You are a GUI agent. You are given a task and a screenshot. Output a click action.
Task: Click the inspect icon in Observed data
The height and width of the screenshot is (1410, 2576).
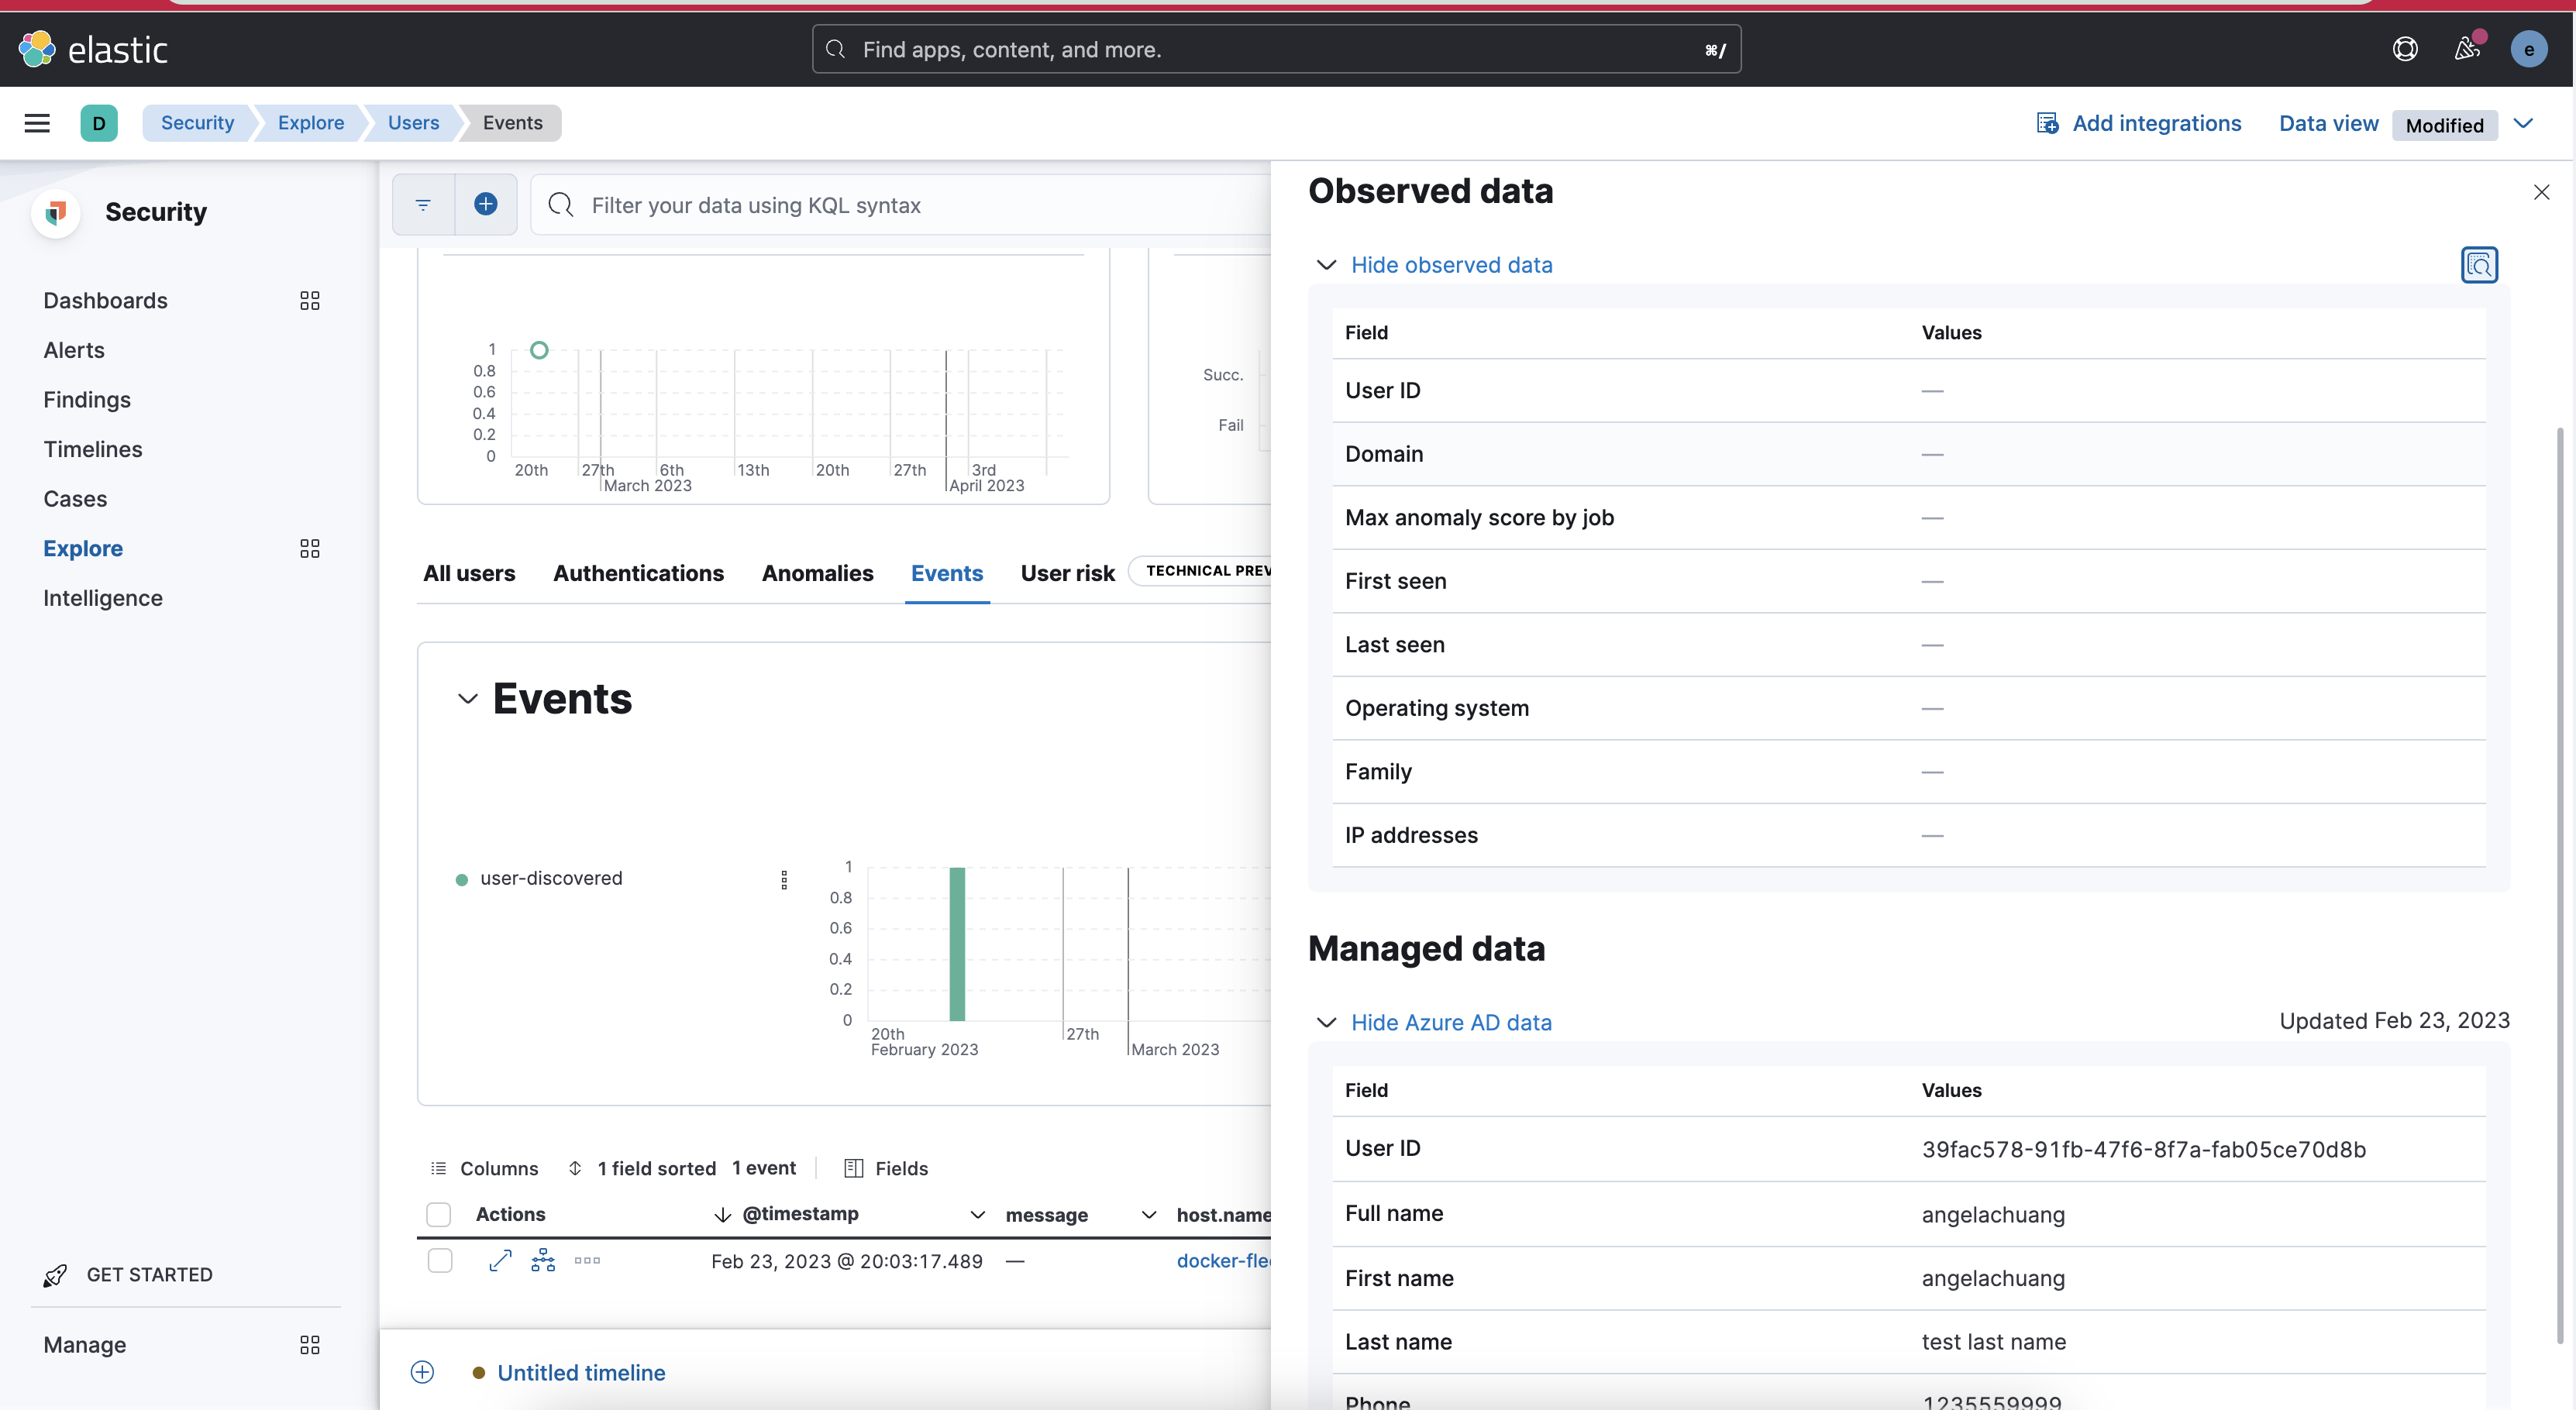click(2479, 265)
